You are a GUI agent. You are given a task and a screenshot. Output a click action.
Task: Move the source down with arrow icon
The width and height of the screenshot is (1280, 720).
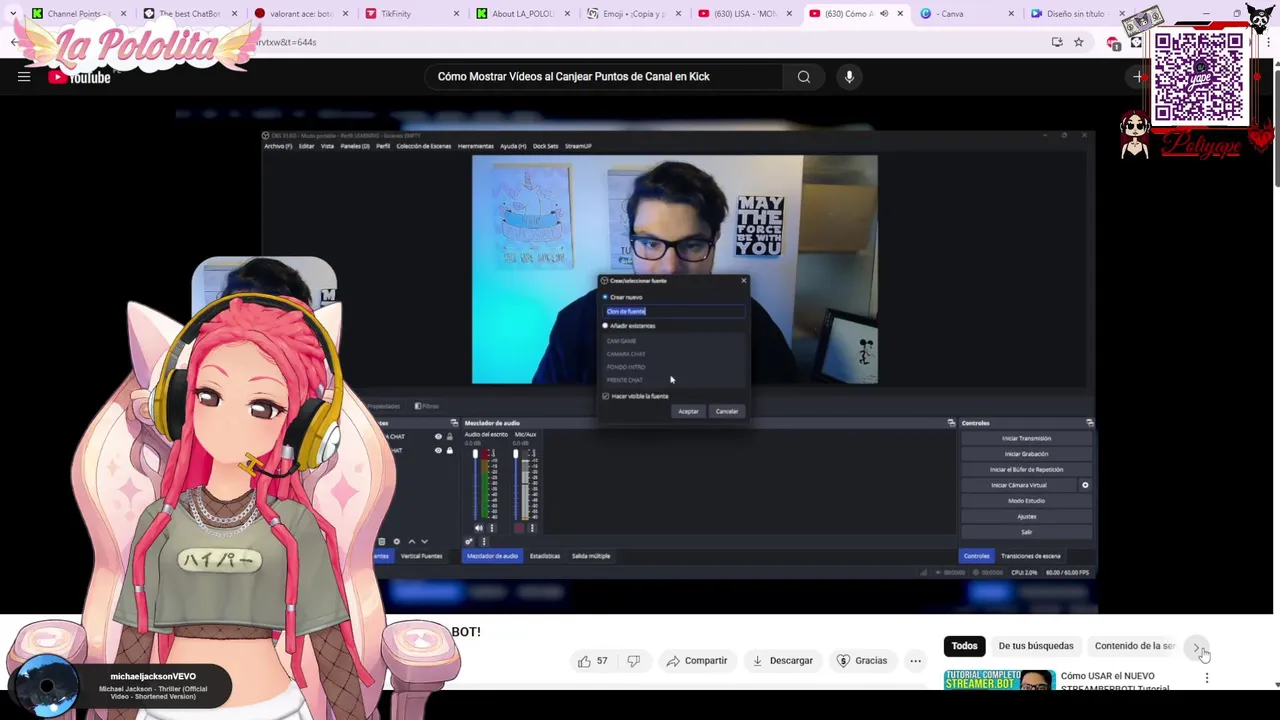click(425, 541)
